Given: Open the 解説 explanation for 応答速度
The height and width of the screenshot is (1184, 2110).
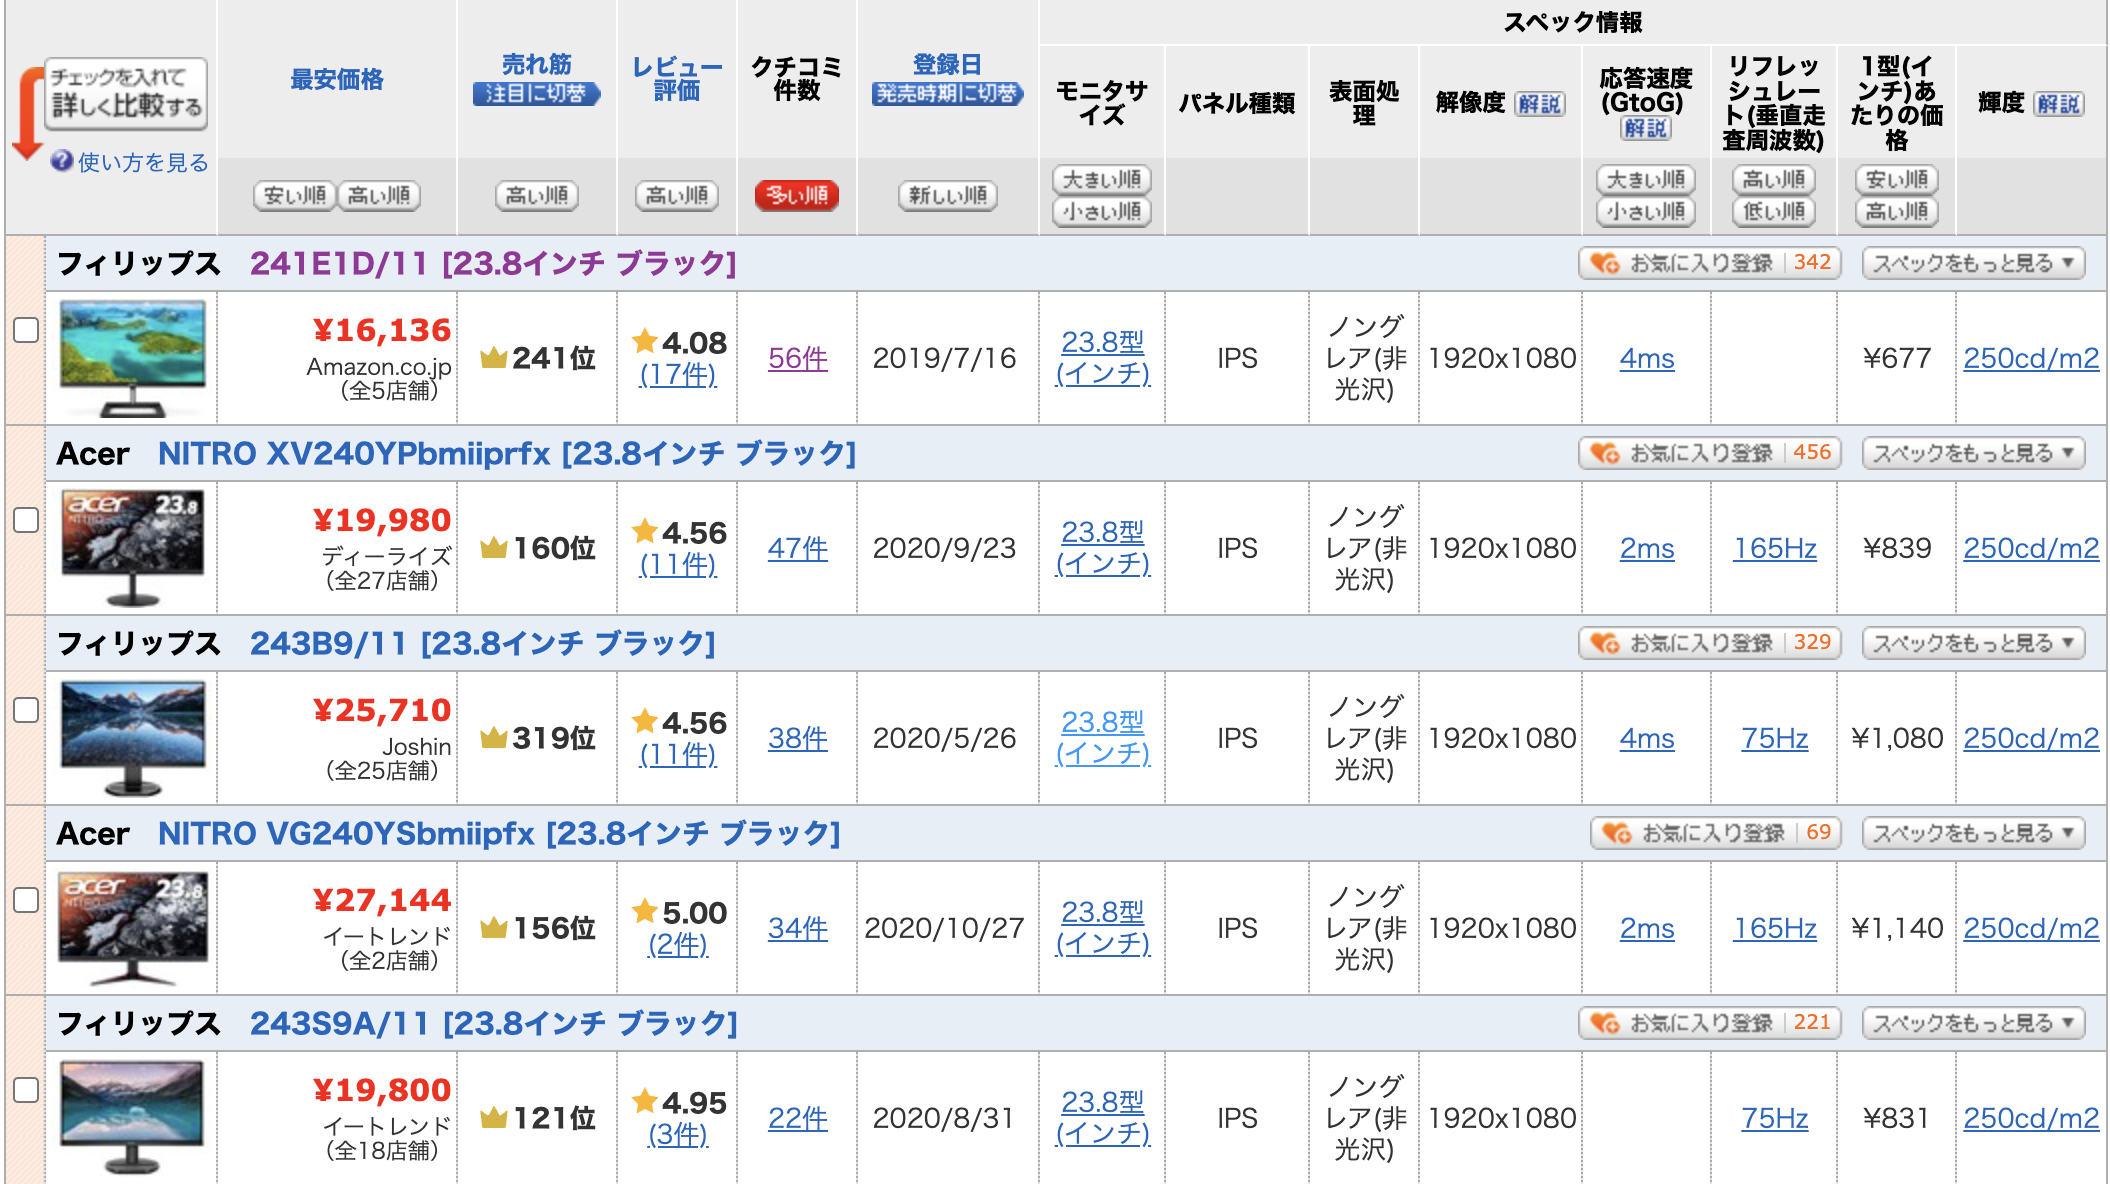Looking at the screenshot, I should click(x=1646, y=129).
